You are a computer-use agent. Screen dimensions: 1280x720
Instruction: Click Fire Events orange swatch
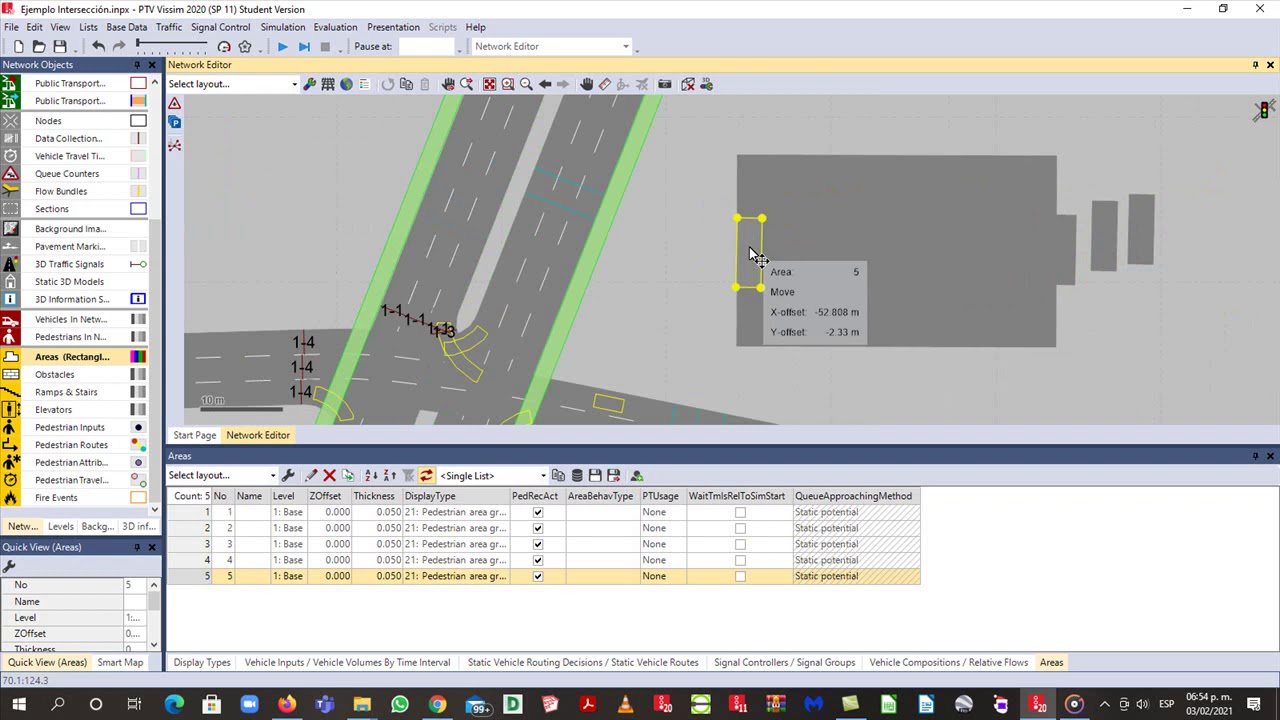click(x=138, y=498)
